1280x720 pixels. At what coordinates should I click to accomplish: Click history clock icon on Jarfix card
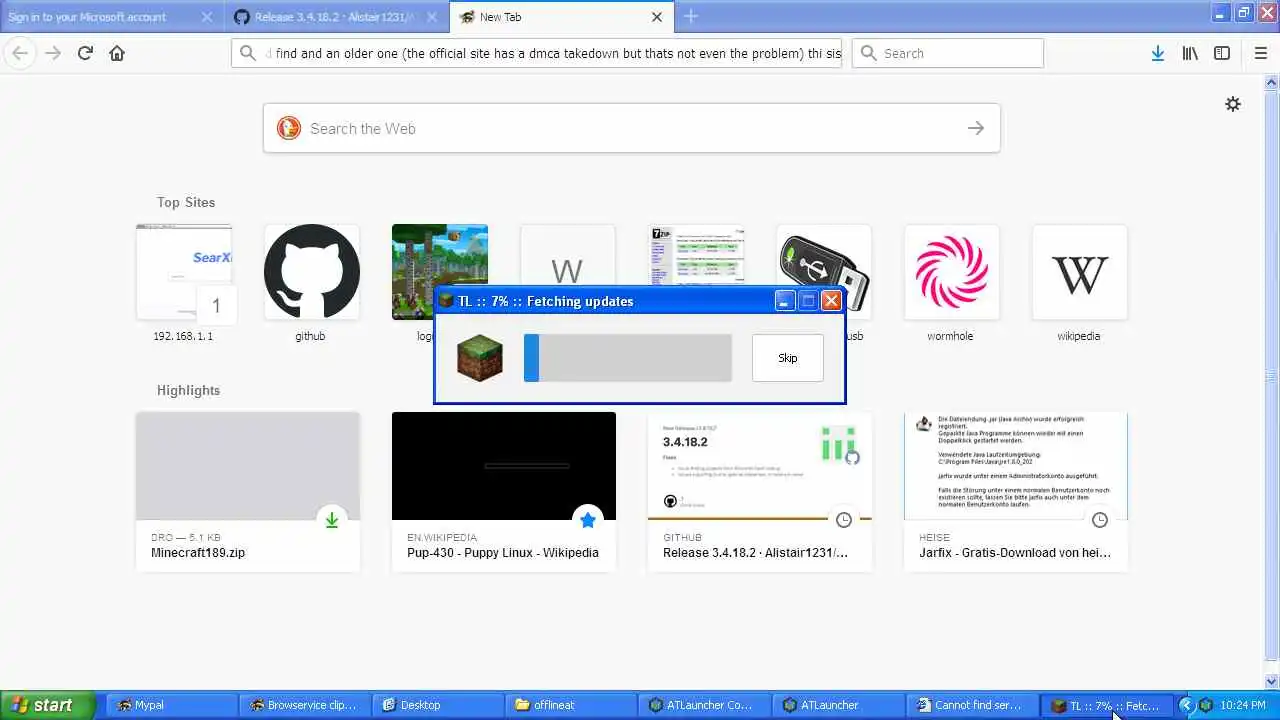(x=1100, y=520)
